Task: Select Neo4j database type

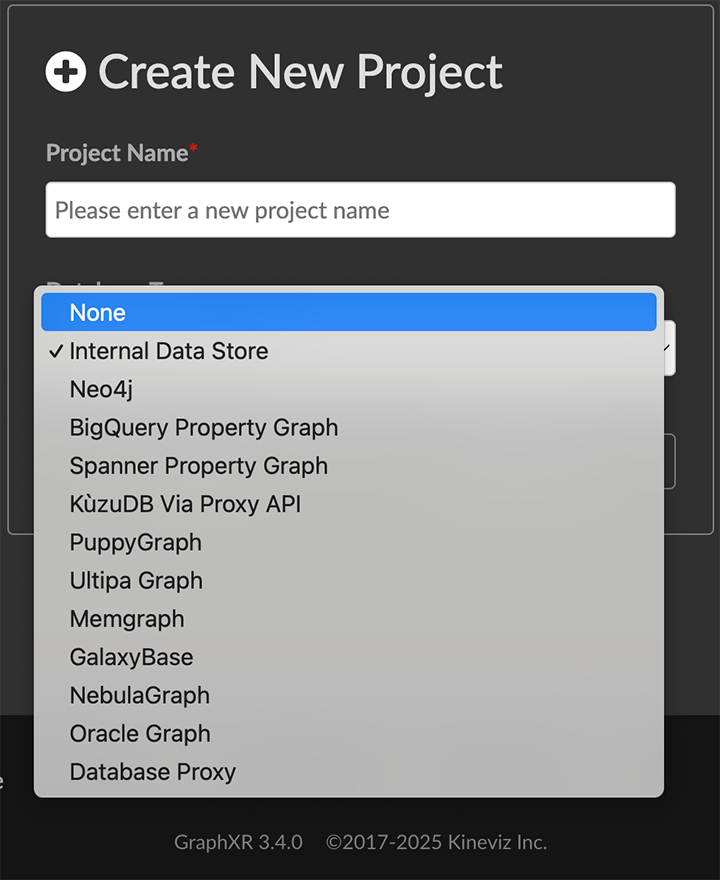Action: coord(101,389)
